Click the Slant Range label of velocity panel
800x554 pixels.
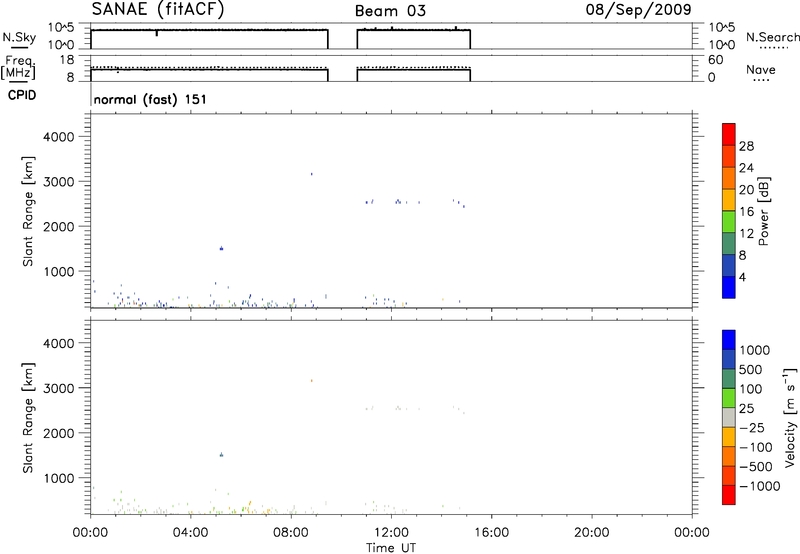(x=28, y=418)
